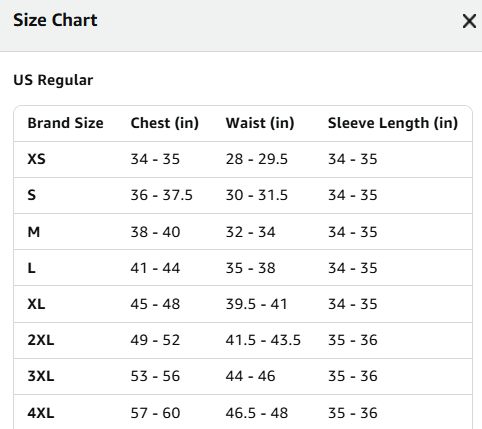Click the Brand Size column header
Viewport: 482px width, 429px height.
65,123
